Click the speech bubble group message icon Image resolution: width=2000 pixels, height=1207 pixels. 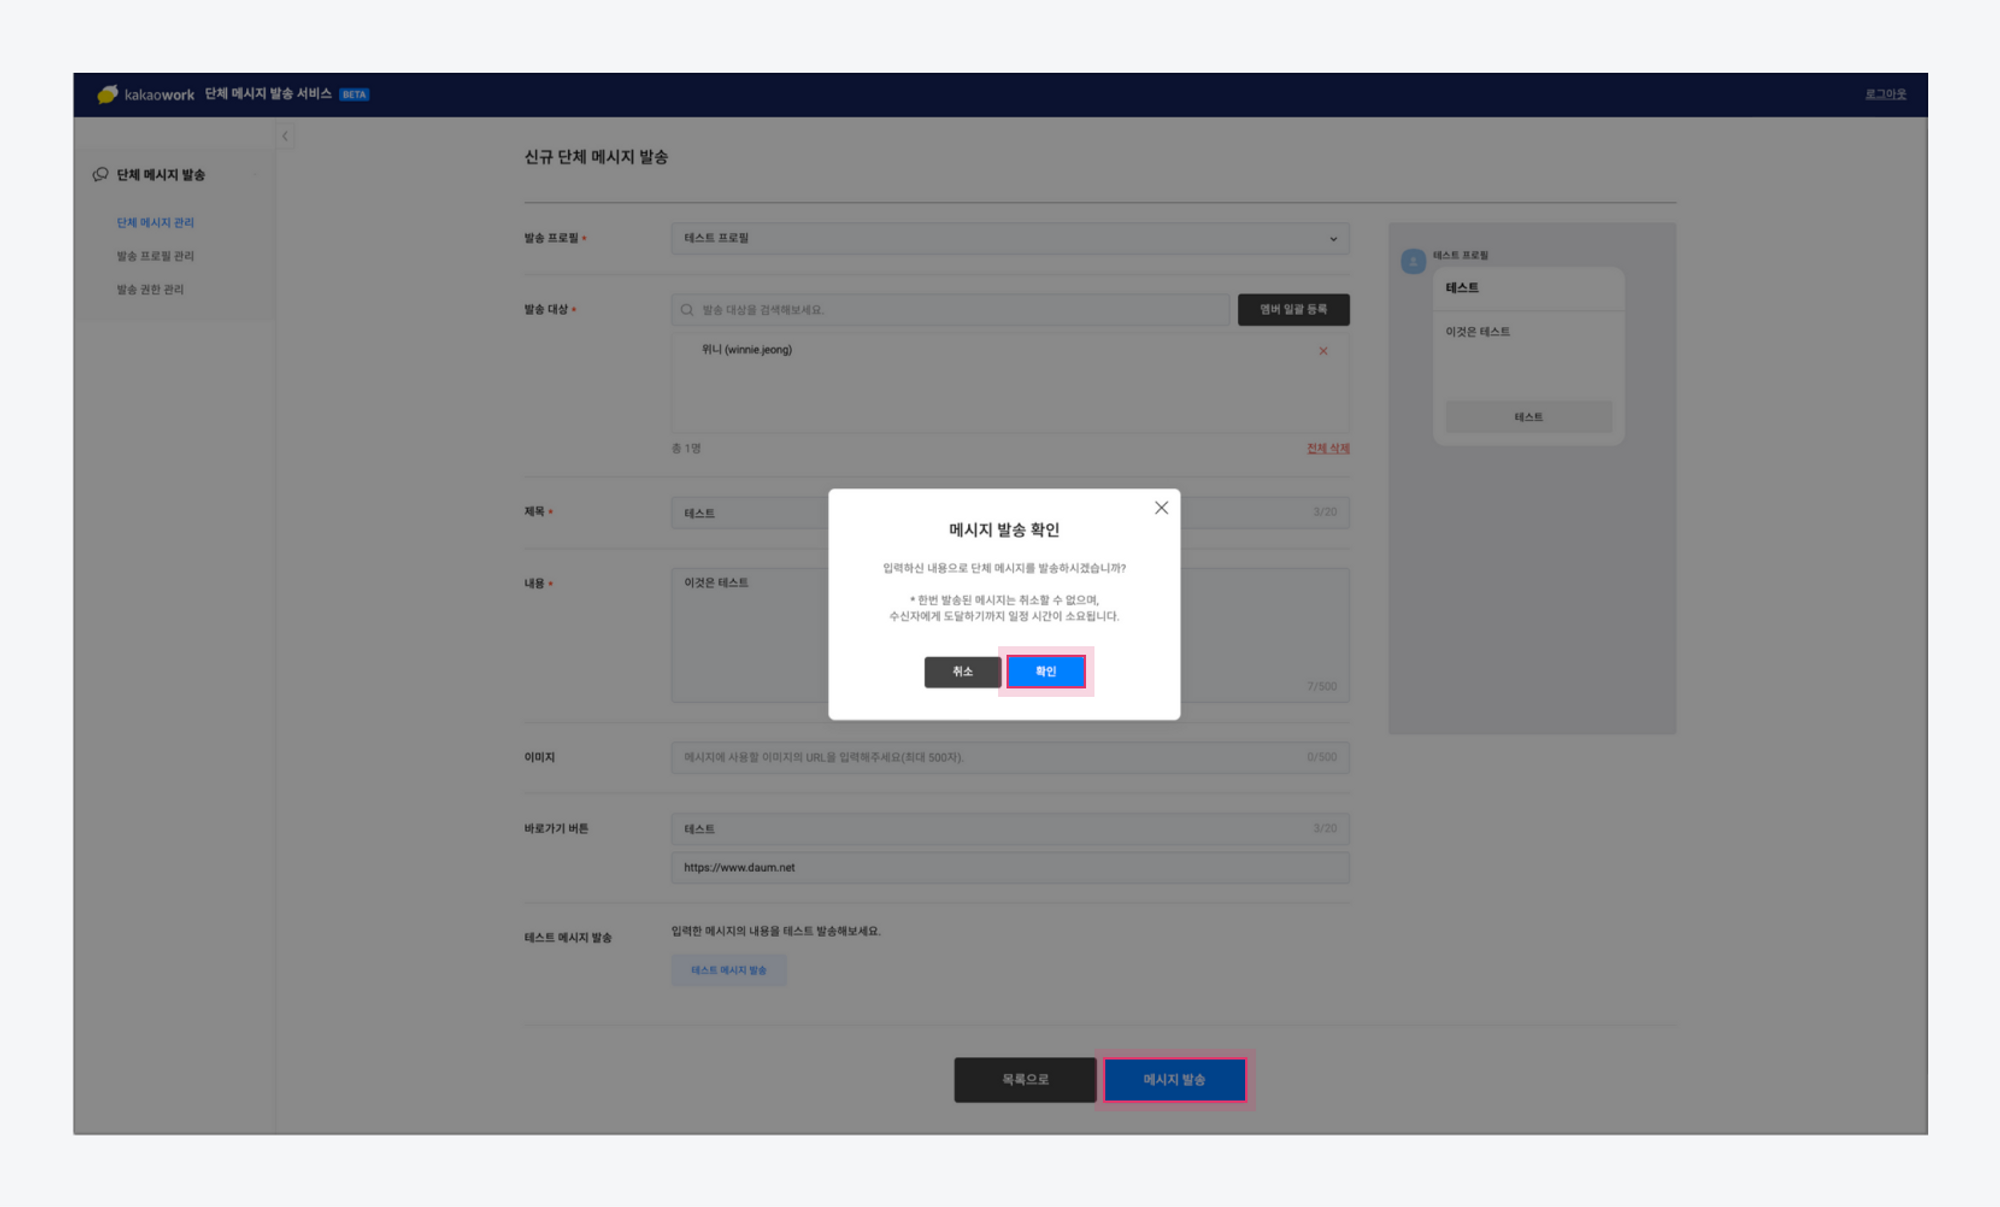(100, 174)
